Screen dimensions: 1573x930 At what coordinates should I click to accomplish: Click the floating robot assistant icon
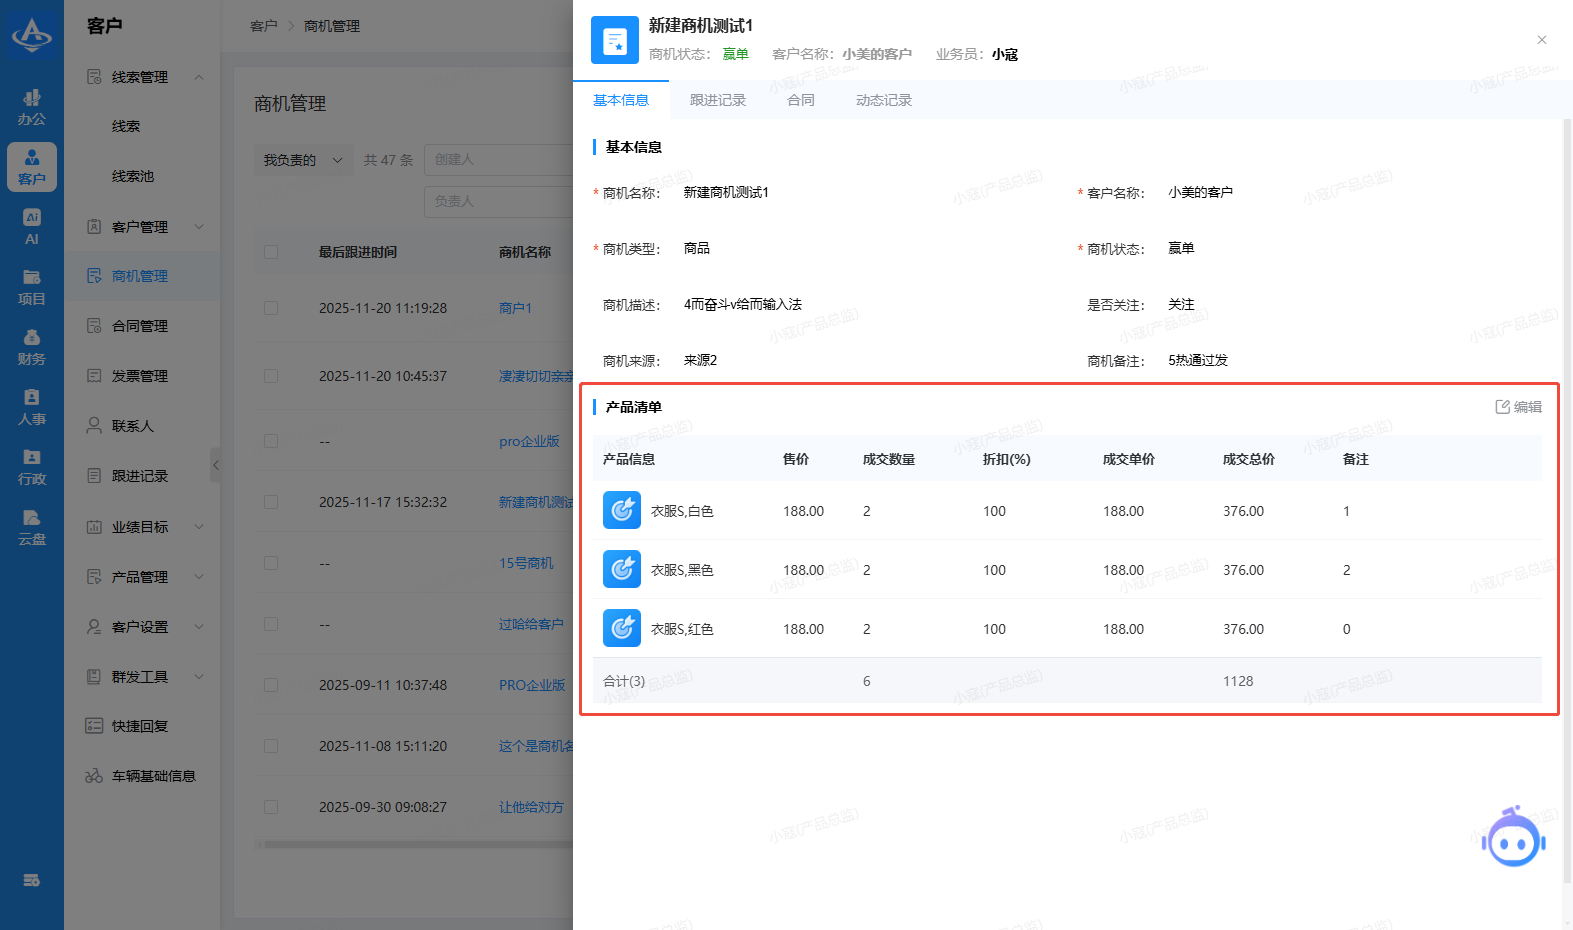pyautogui.click(x=1513, y=838)
